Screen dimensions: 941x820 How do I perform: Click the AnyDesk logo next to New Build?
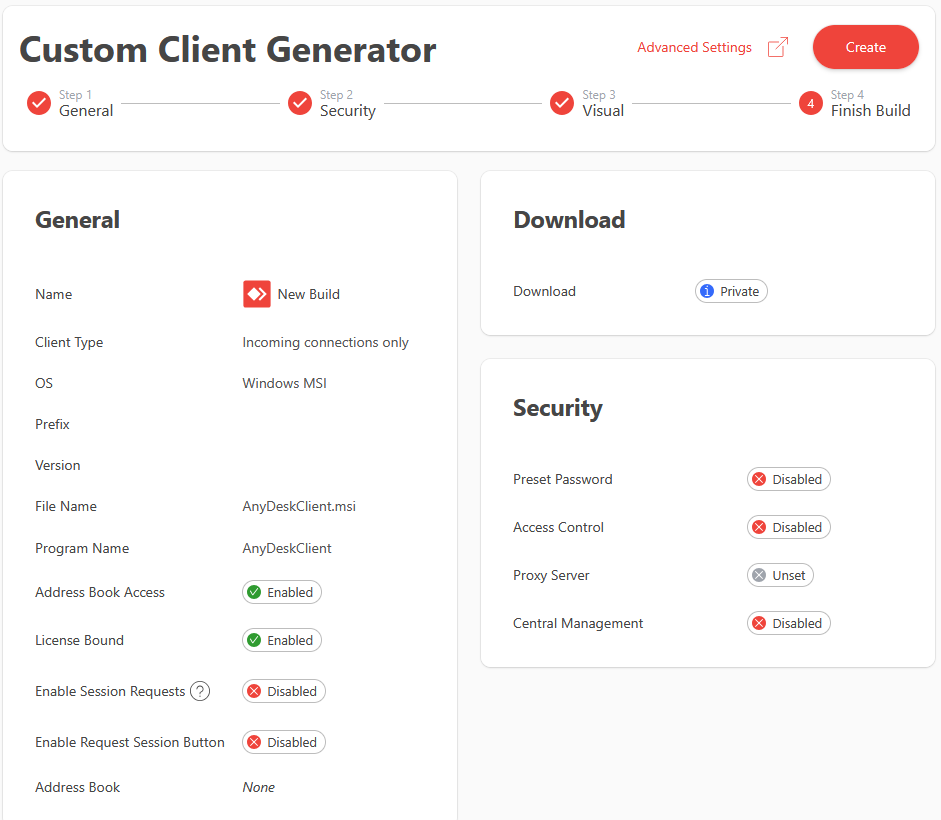257,294
